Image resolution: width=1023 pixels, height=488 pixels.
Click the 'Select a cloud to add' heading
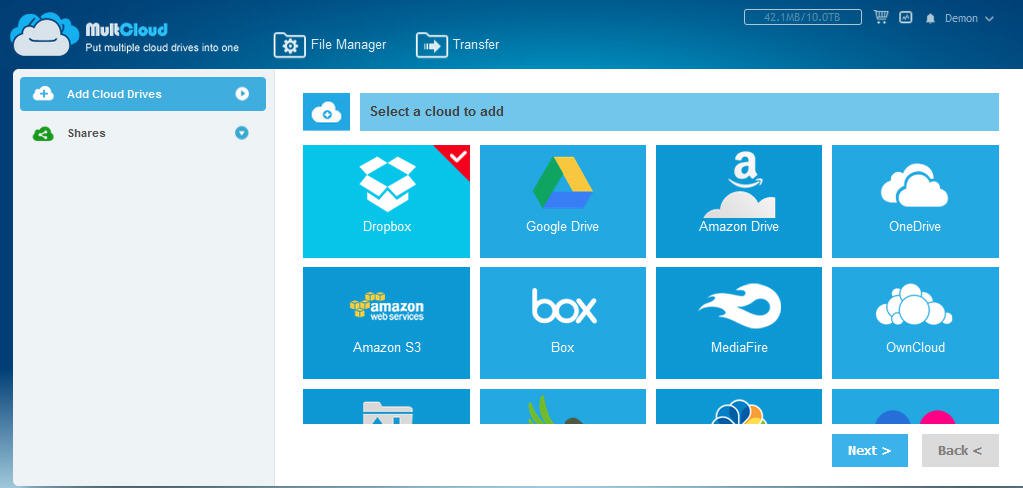pos(436,112)
